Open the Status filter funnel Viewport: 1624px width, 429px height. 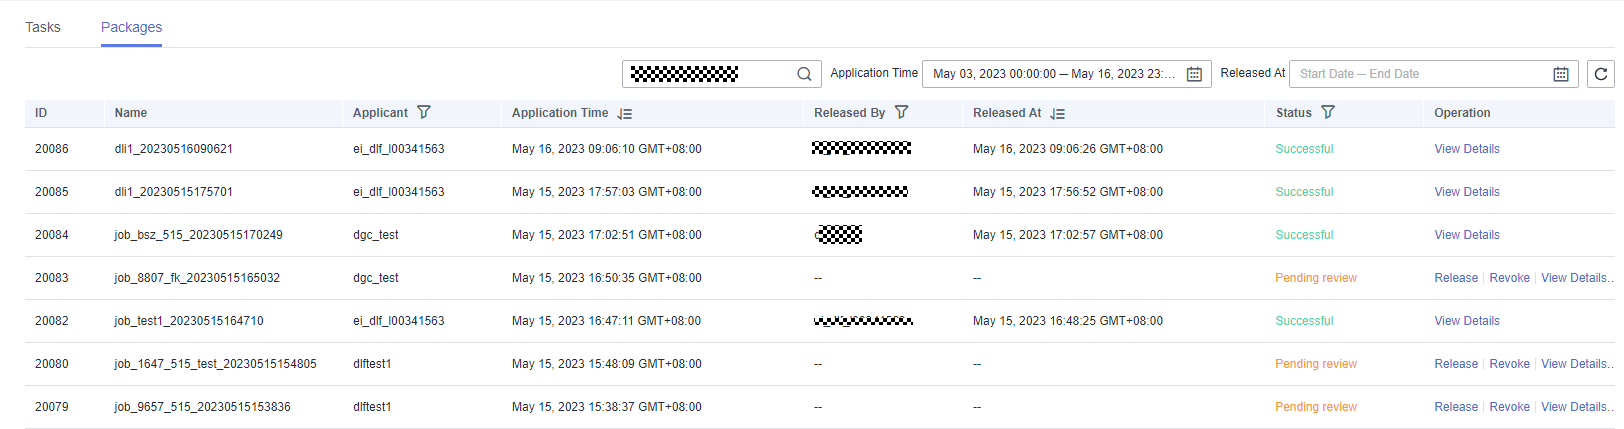click(1328, 113)
